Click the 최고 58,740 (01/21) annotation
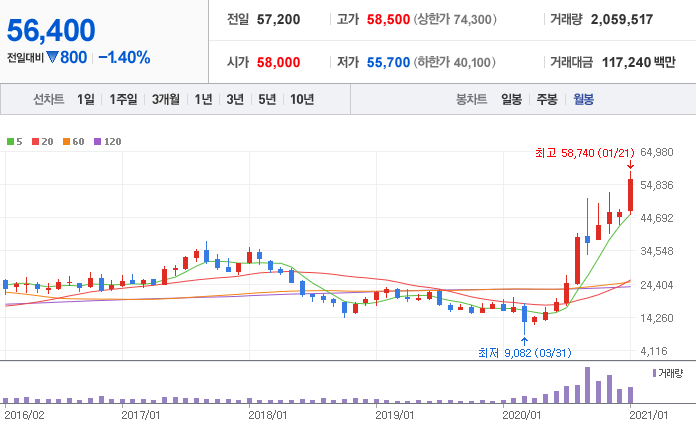 (585, 153)
